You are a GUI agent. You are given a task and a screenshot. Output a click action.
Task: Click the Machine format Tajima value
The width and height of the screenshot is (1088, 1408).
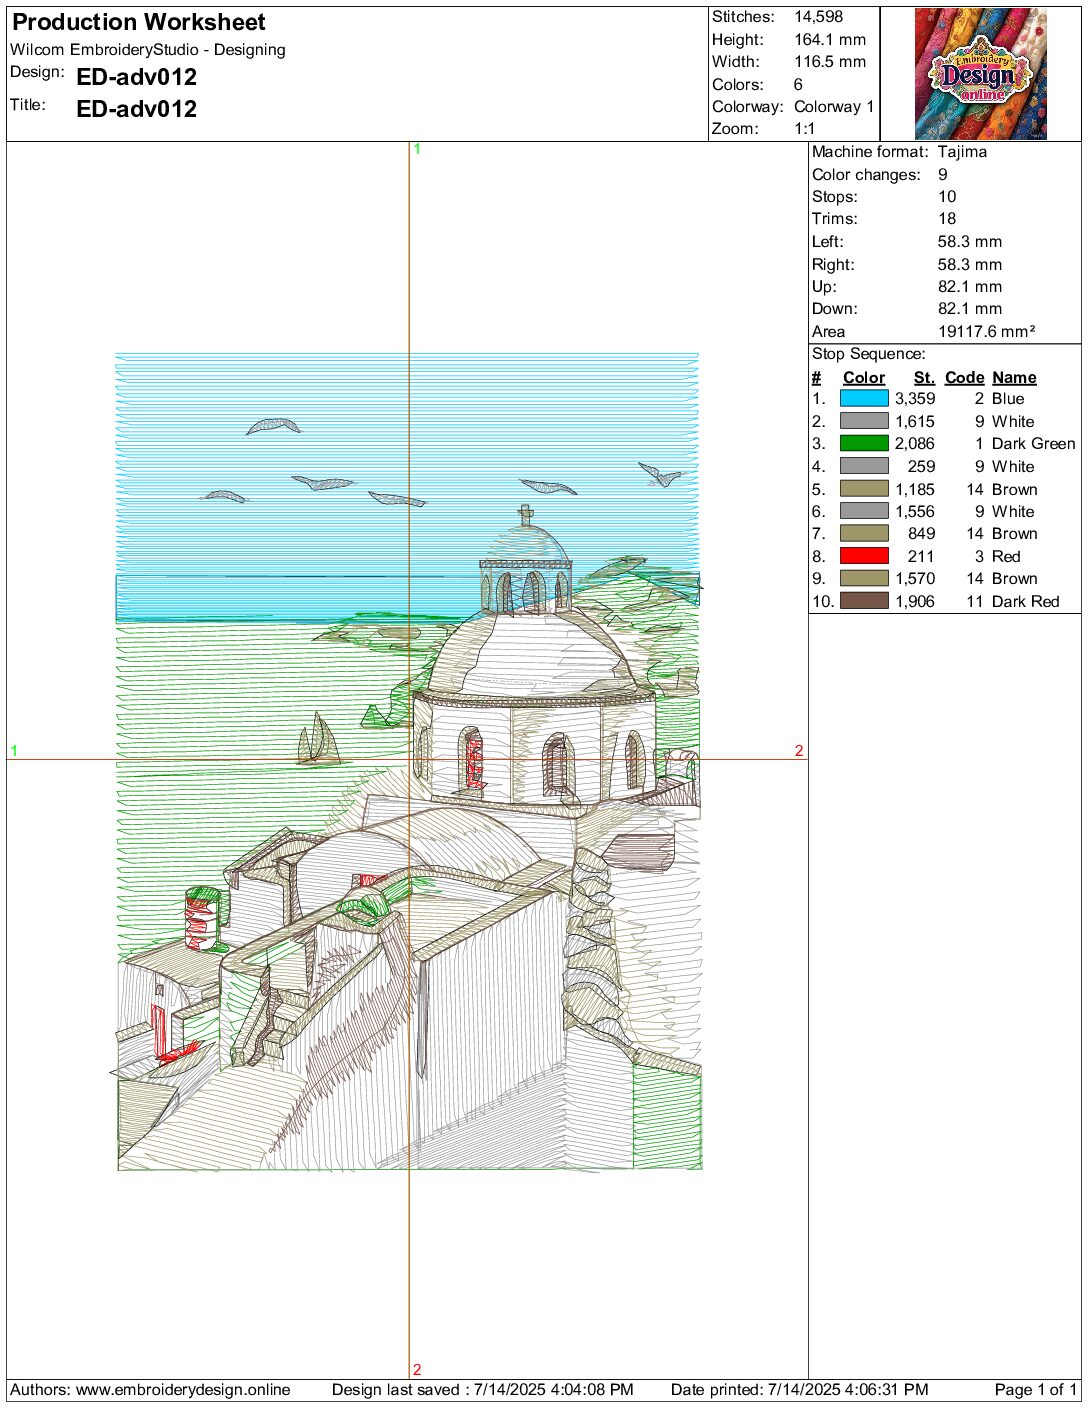click(962, 152)
